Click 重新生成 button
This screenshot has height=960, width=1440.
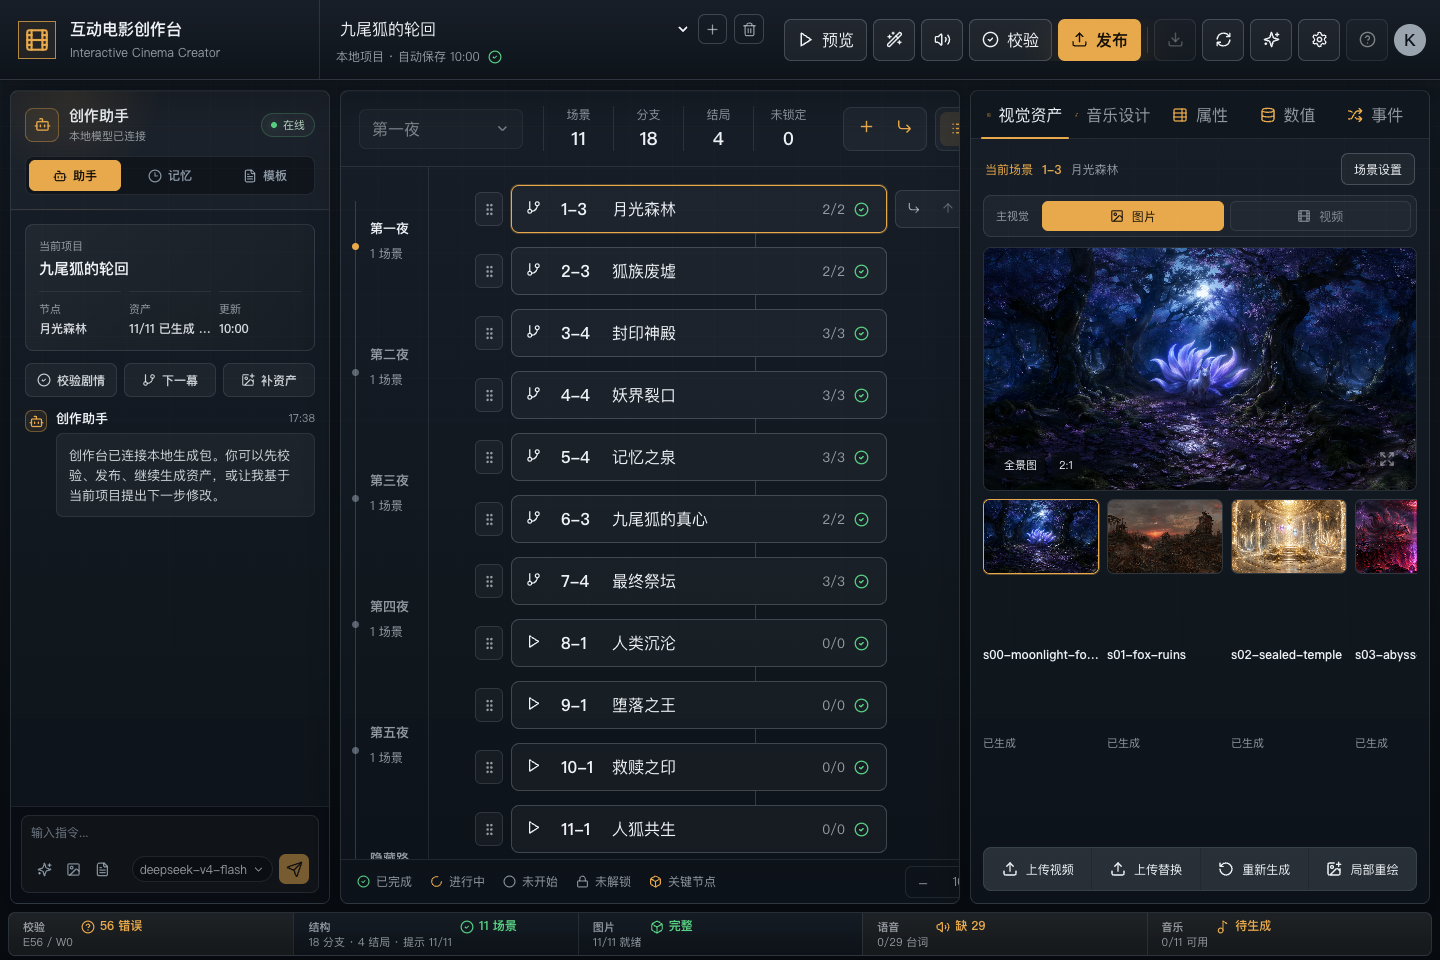(1254, 869)
